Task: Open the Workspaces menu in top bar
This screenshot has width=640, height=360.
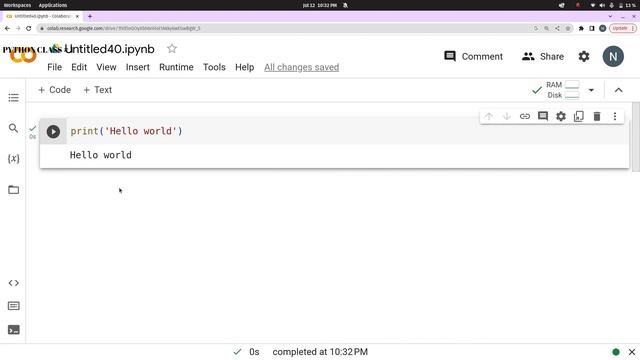Action: pyautogui.click(x=18, y=5)
